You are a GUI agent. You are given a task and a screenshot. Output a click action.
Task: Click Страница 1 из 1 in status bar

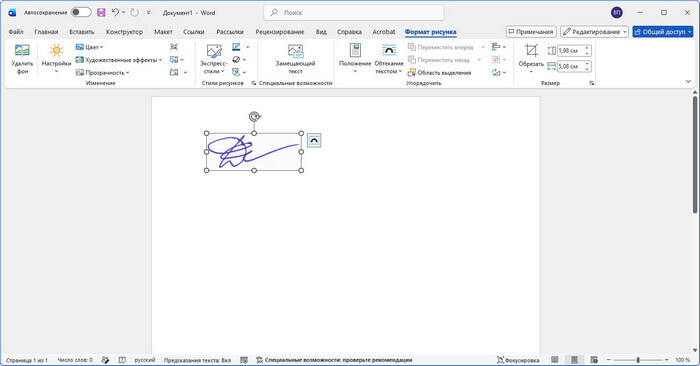coord(27,360)
